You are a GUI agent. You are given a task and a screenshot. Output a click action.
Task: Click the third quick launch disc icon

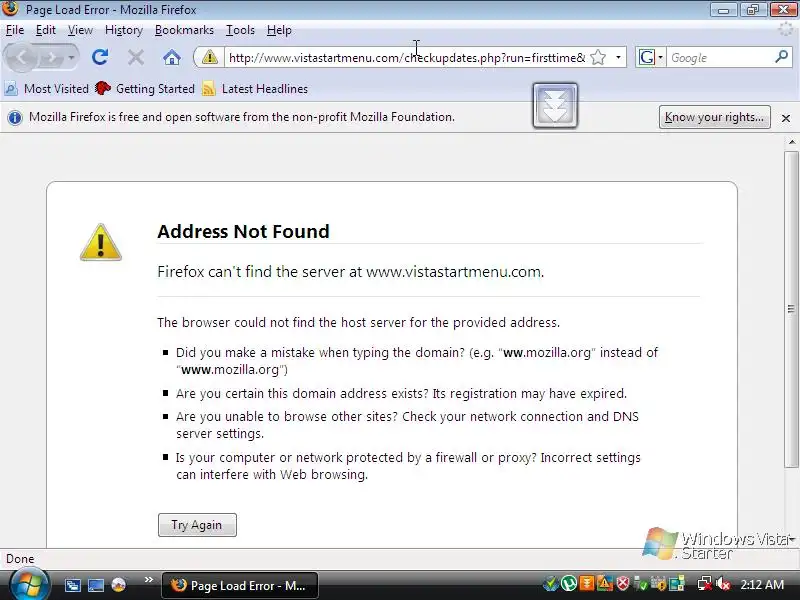click(118, 585)
